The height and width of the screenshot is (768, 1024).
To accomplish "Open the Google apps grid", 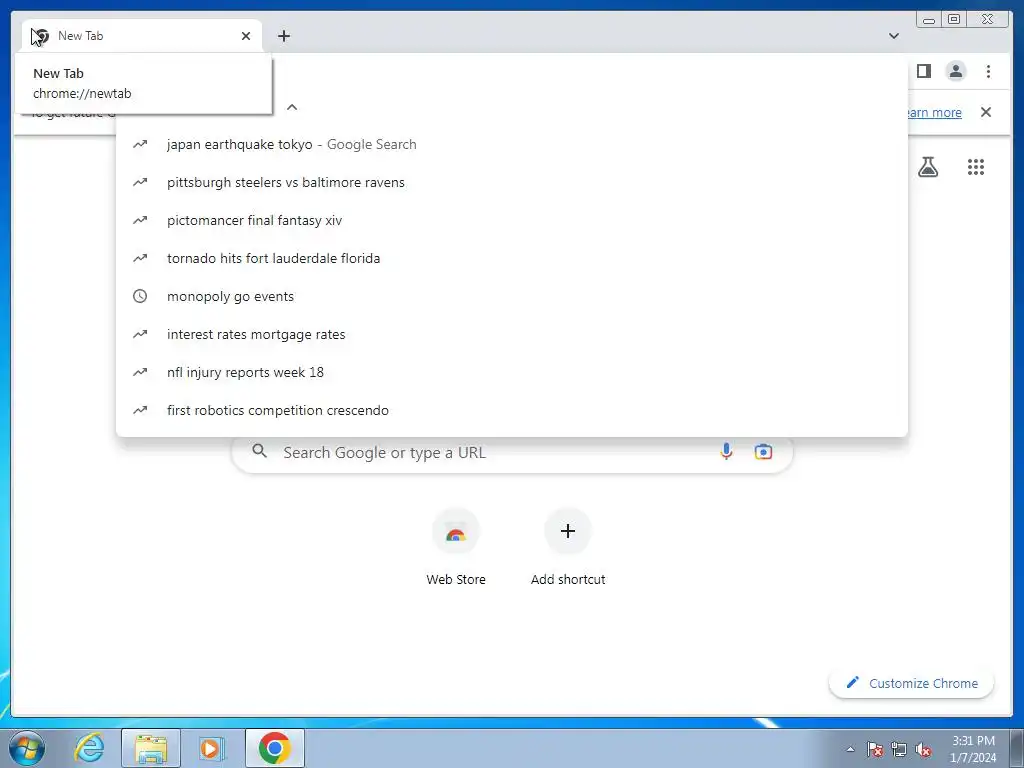I will pos(975,167).
